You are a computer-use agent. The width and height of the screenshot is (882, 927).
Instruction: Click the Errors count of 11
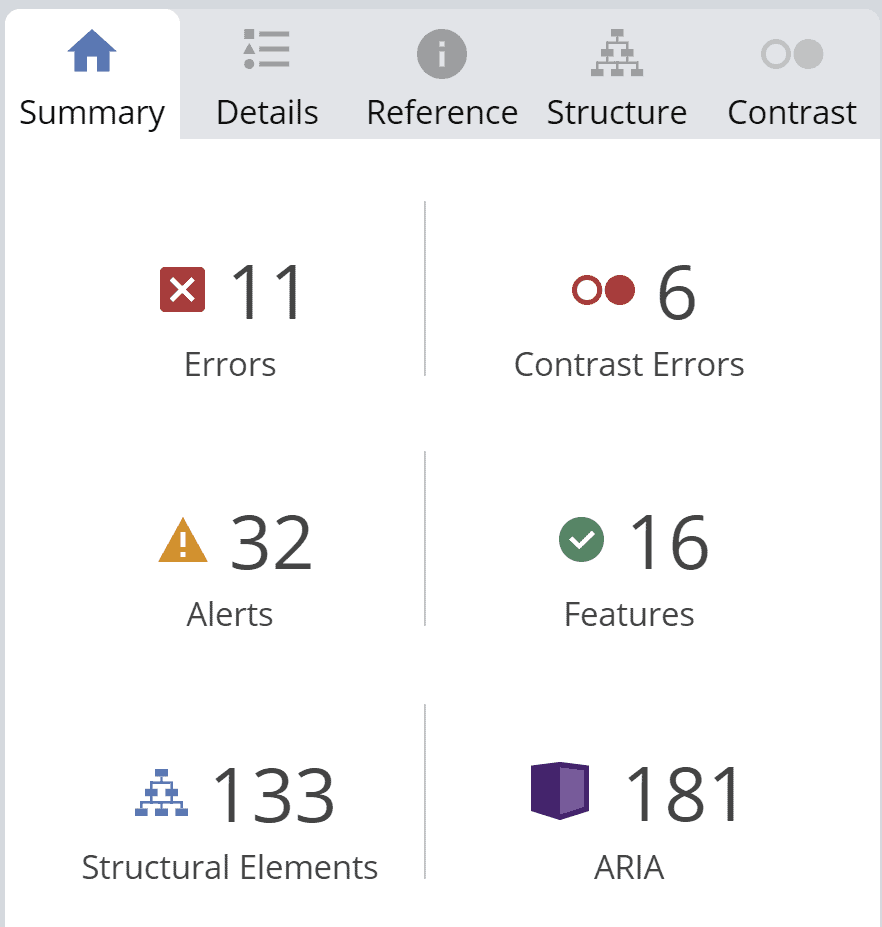tap(267, 292)
